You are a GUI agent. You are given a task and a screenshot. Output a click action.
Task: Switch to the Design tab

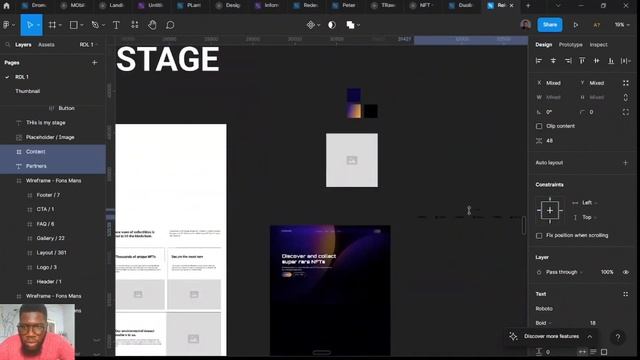point(544,44)
